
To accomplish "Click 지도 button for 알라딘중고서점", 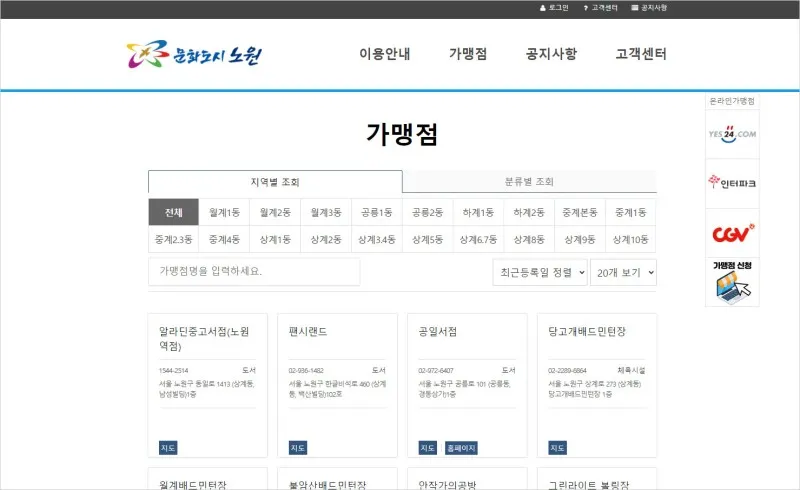I will [168, 447].
